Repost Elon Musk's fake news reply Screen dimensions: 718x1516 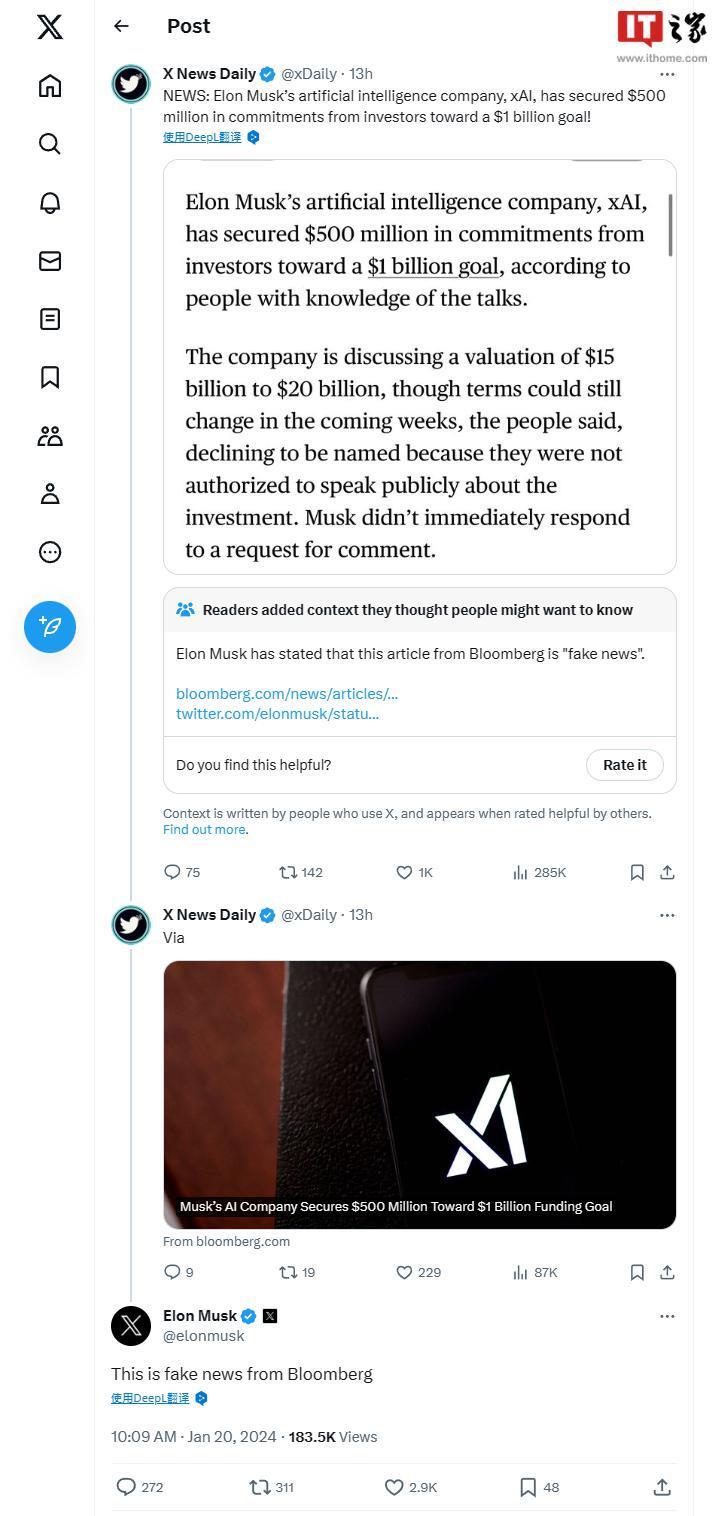[260, 1488]
